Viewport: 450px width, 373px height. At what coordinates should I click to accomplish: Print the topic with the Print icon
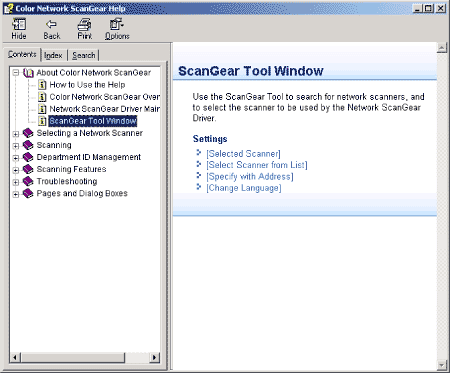[84, 24]
